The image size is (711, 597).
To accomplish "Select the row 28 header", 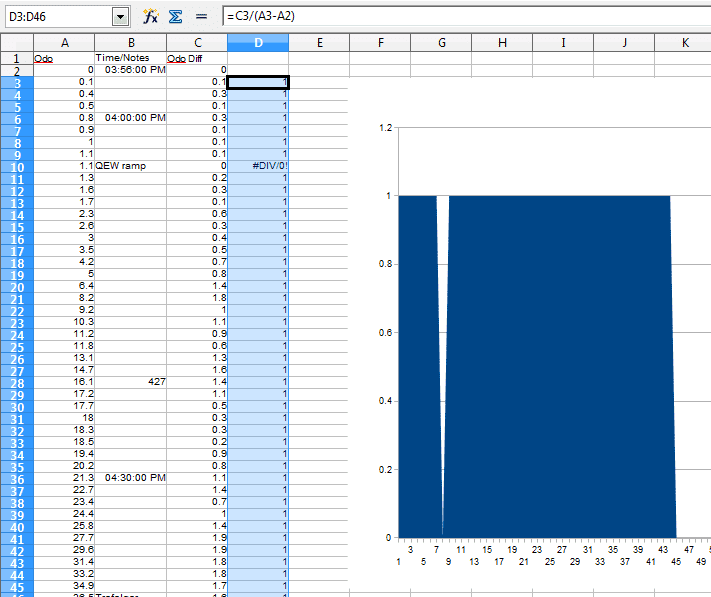I will click(16, 381).
